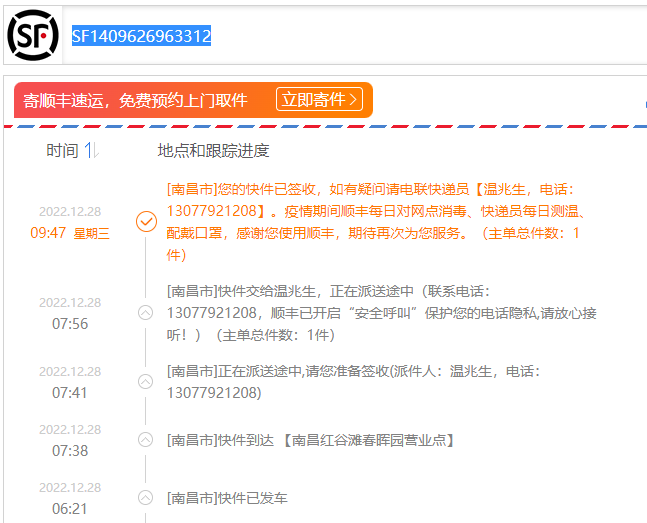Click the timeline marker at 06:21
647x523 pixels.
point(145,497)
